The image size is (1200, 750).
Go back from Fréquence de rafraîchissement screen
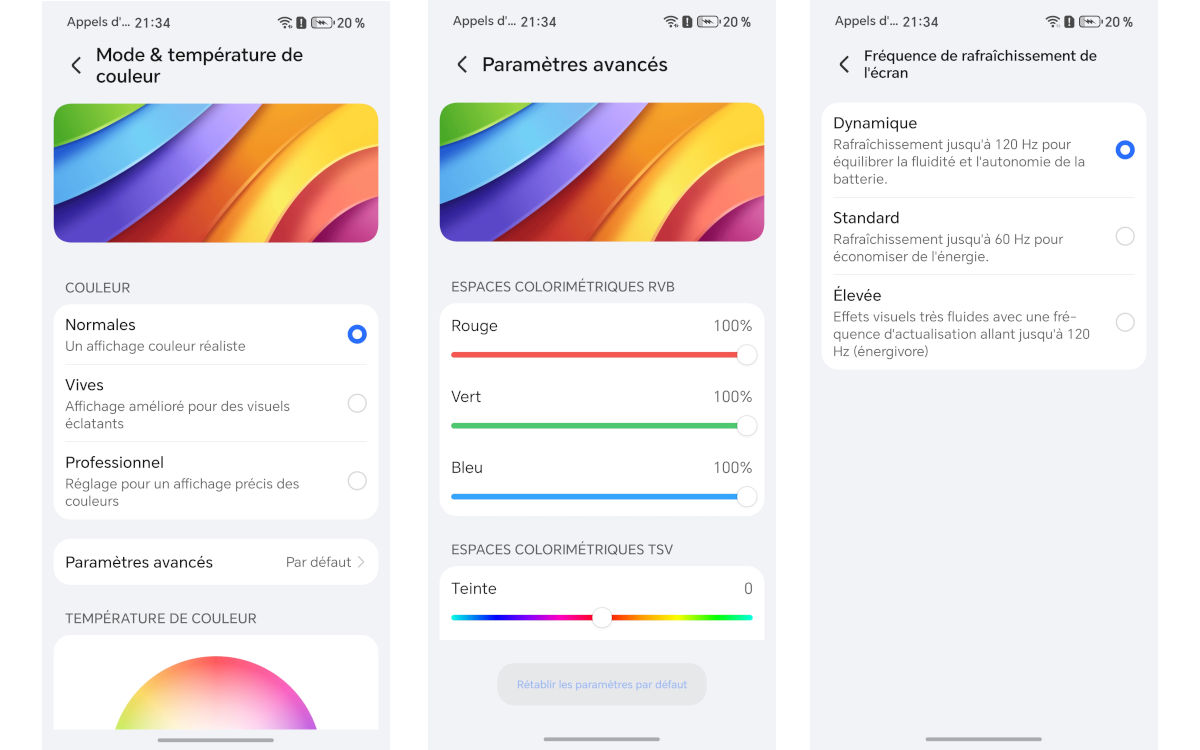(844, 65)
